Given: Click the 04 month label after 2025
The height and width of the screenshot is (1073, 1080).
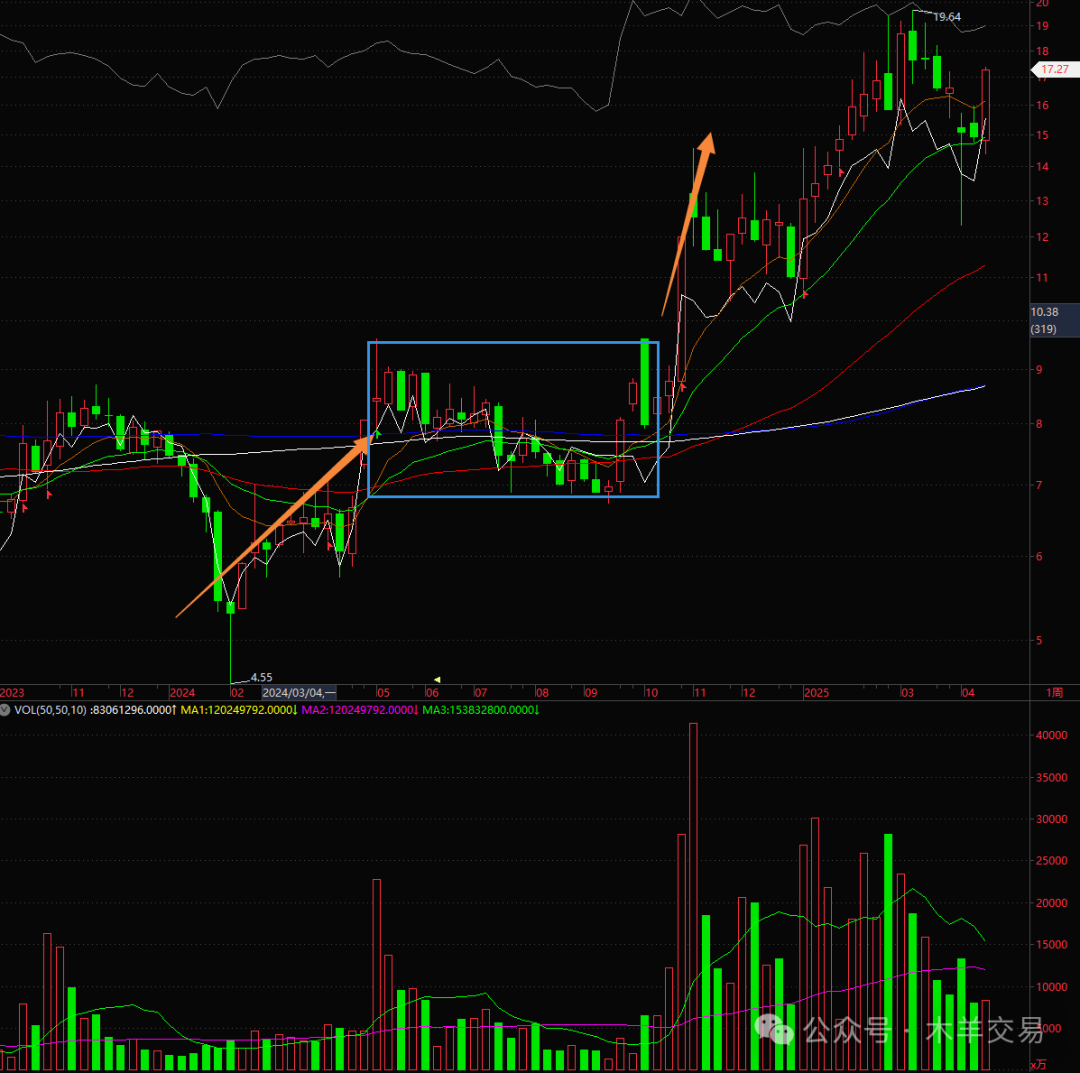Looking at the screenshot, I should click(x=968, y=693).
